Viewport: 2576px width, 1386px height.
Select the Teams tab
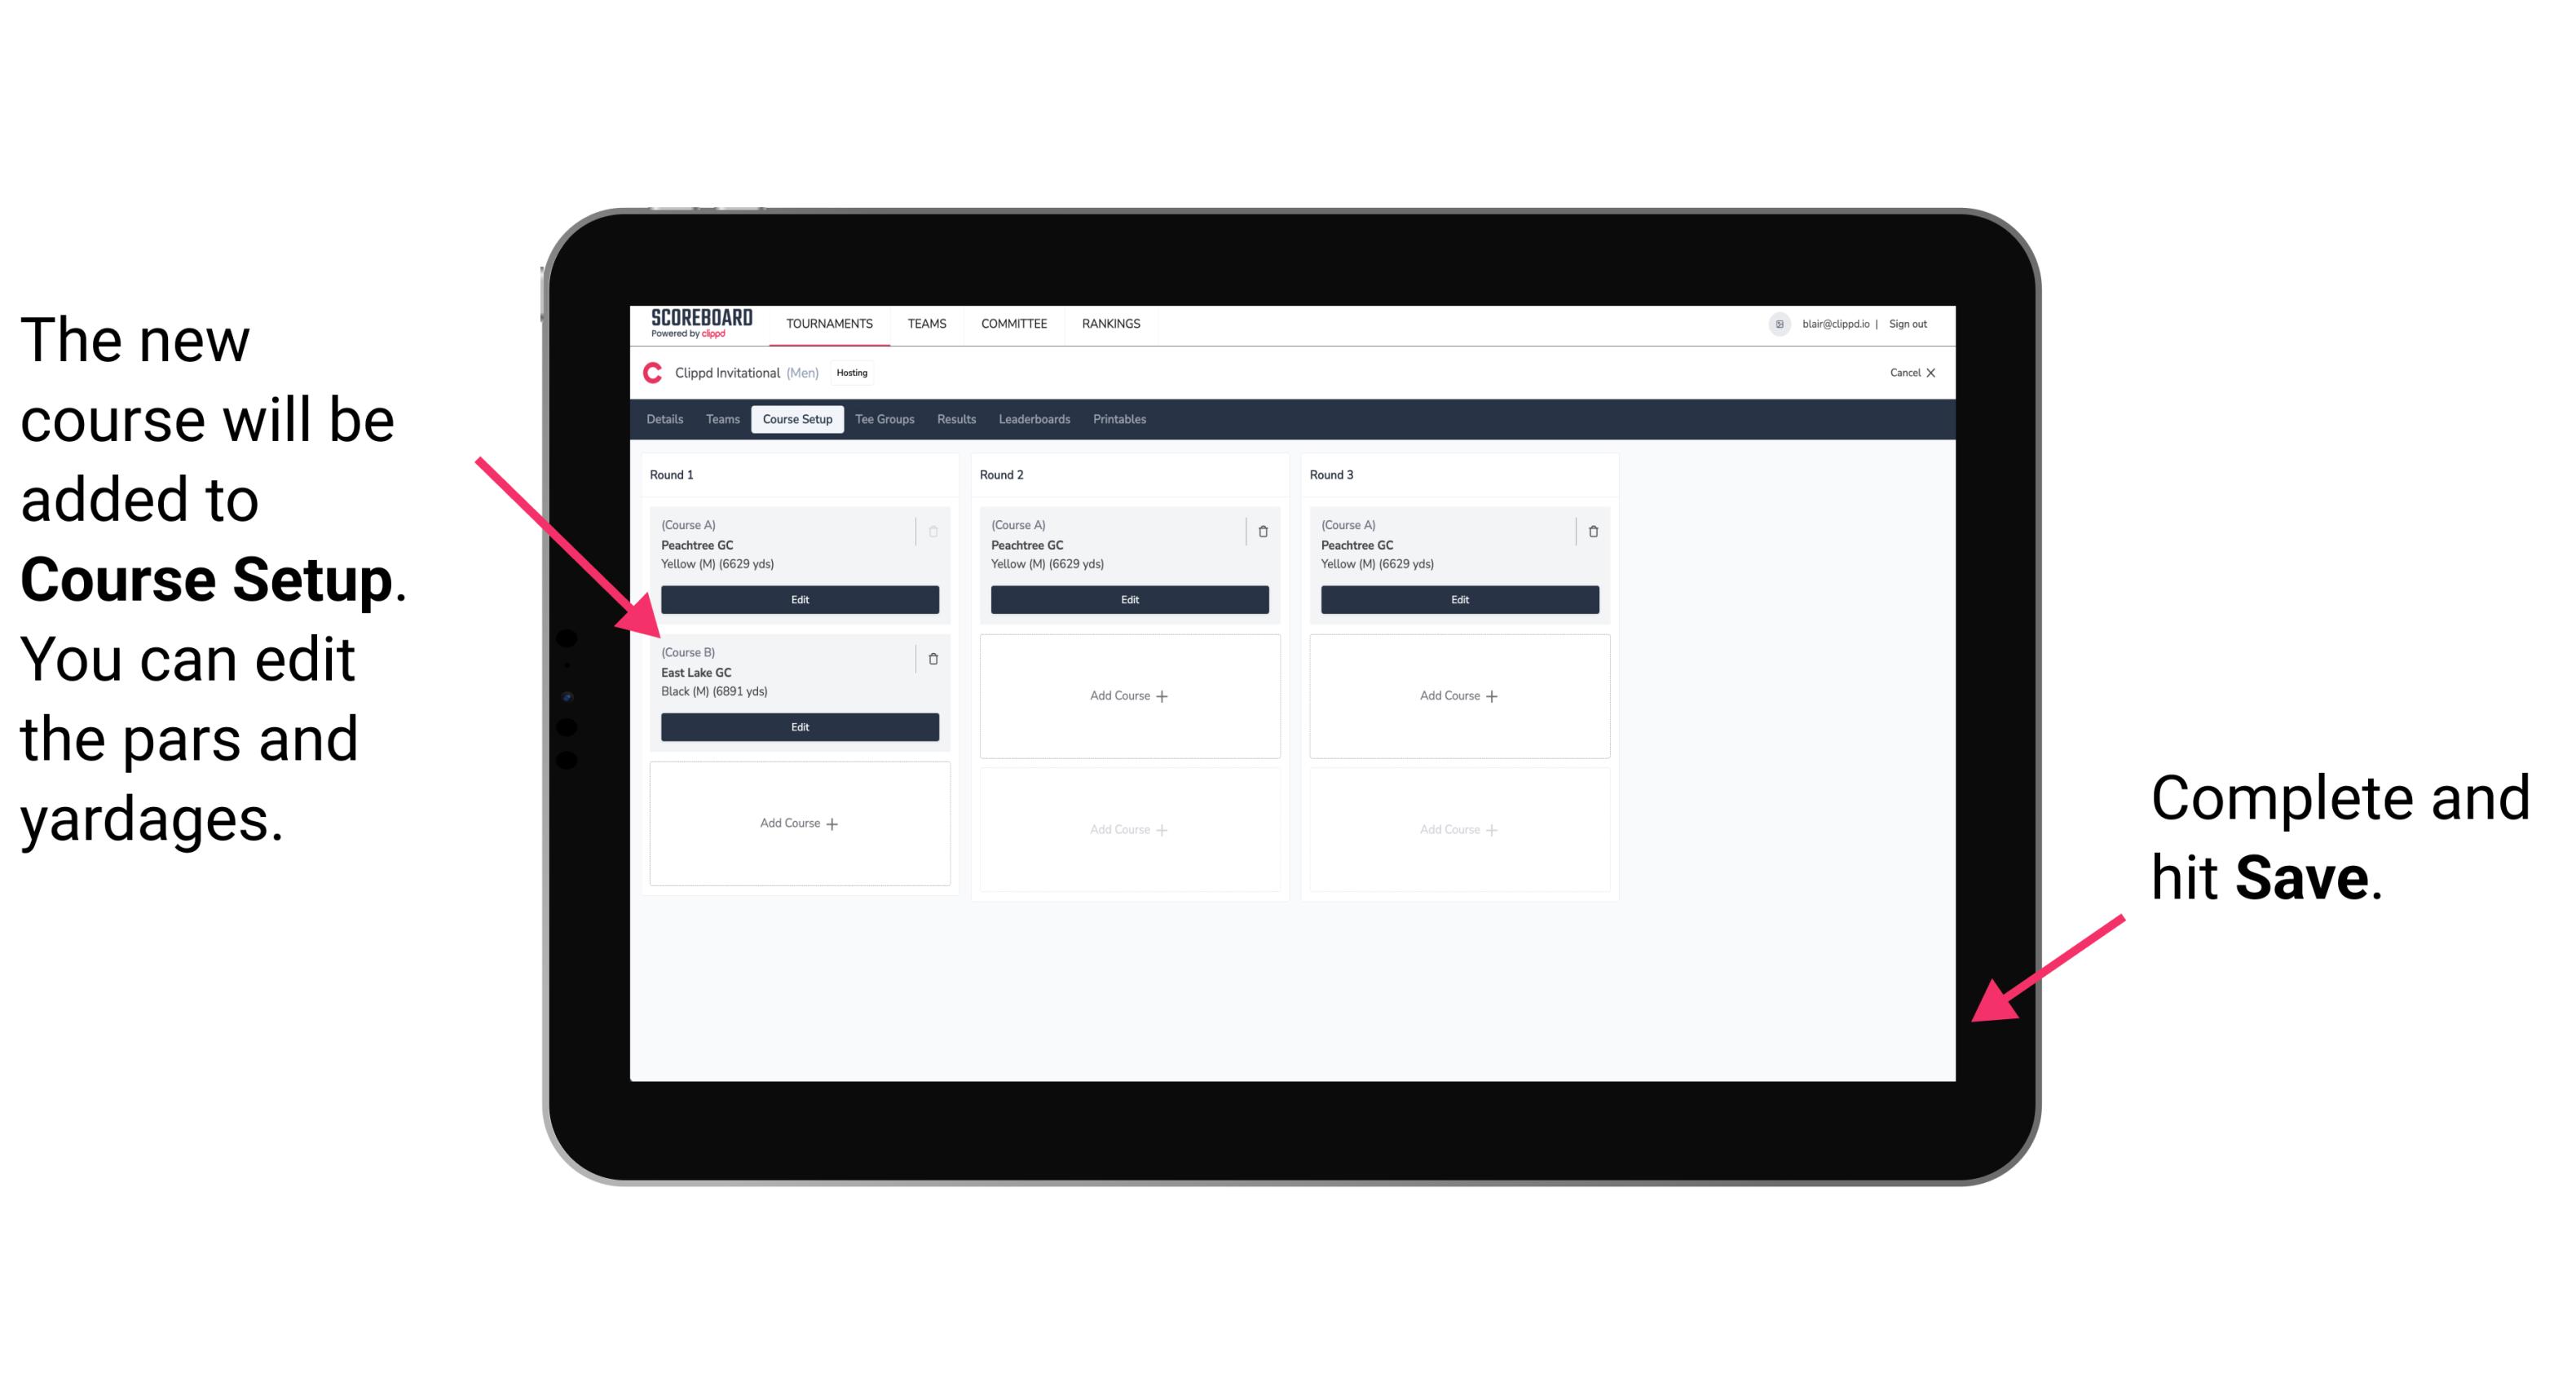click(x=720, y=420)
